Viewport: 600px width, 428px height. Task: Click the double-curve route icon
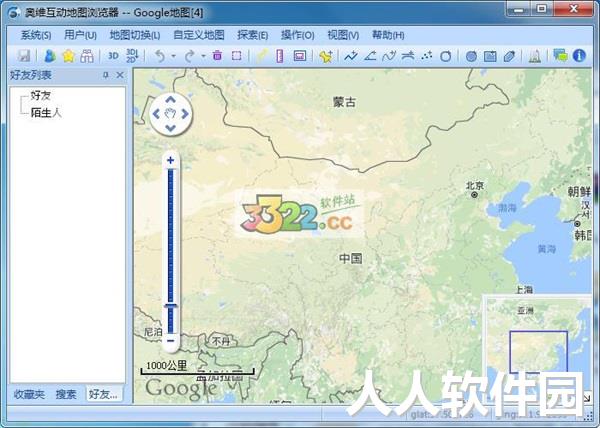(408, 56)
